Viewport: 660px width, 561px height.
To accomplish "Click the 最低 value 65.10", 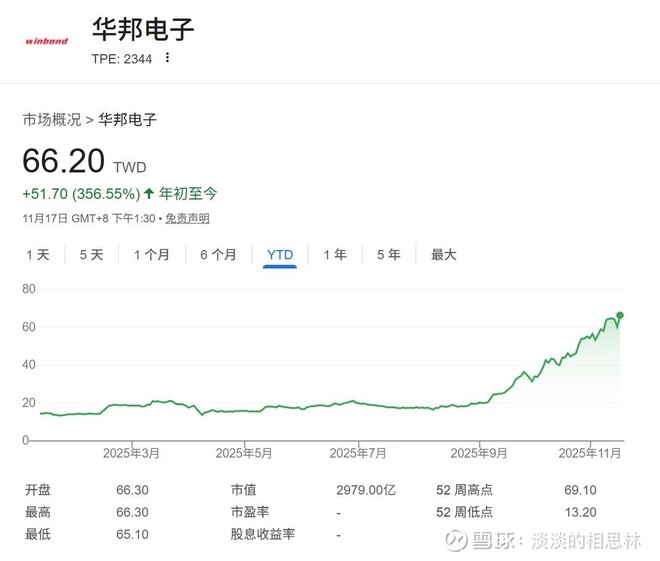I will coord(133,534).
